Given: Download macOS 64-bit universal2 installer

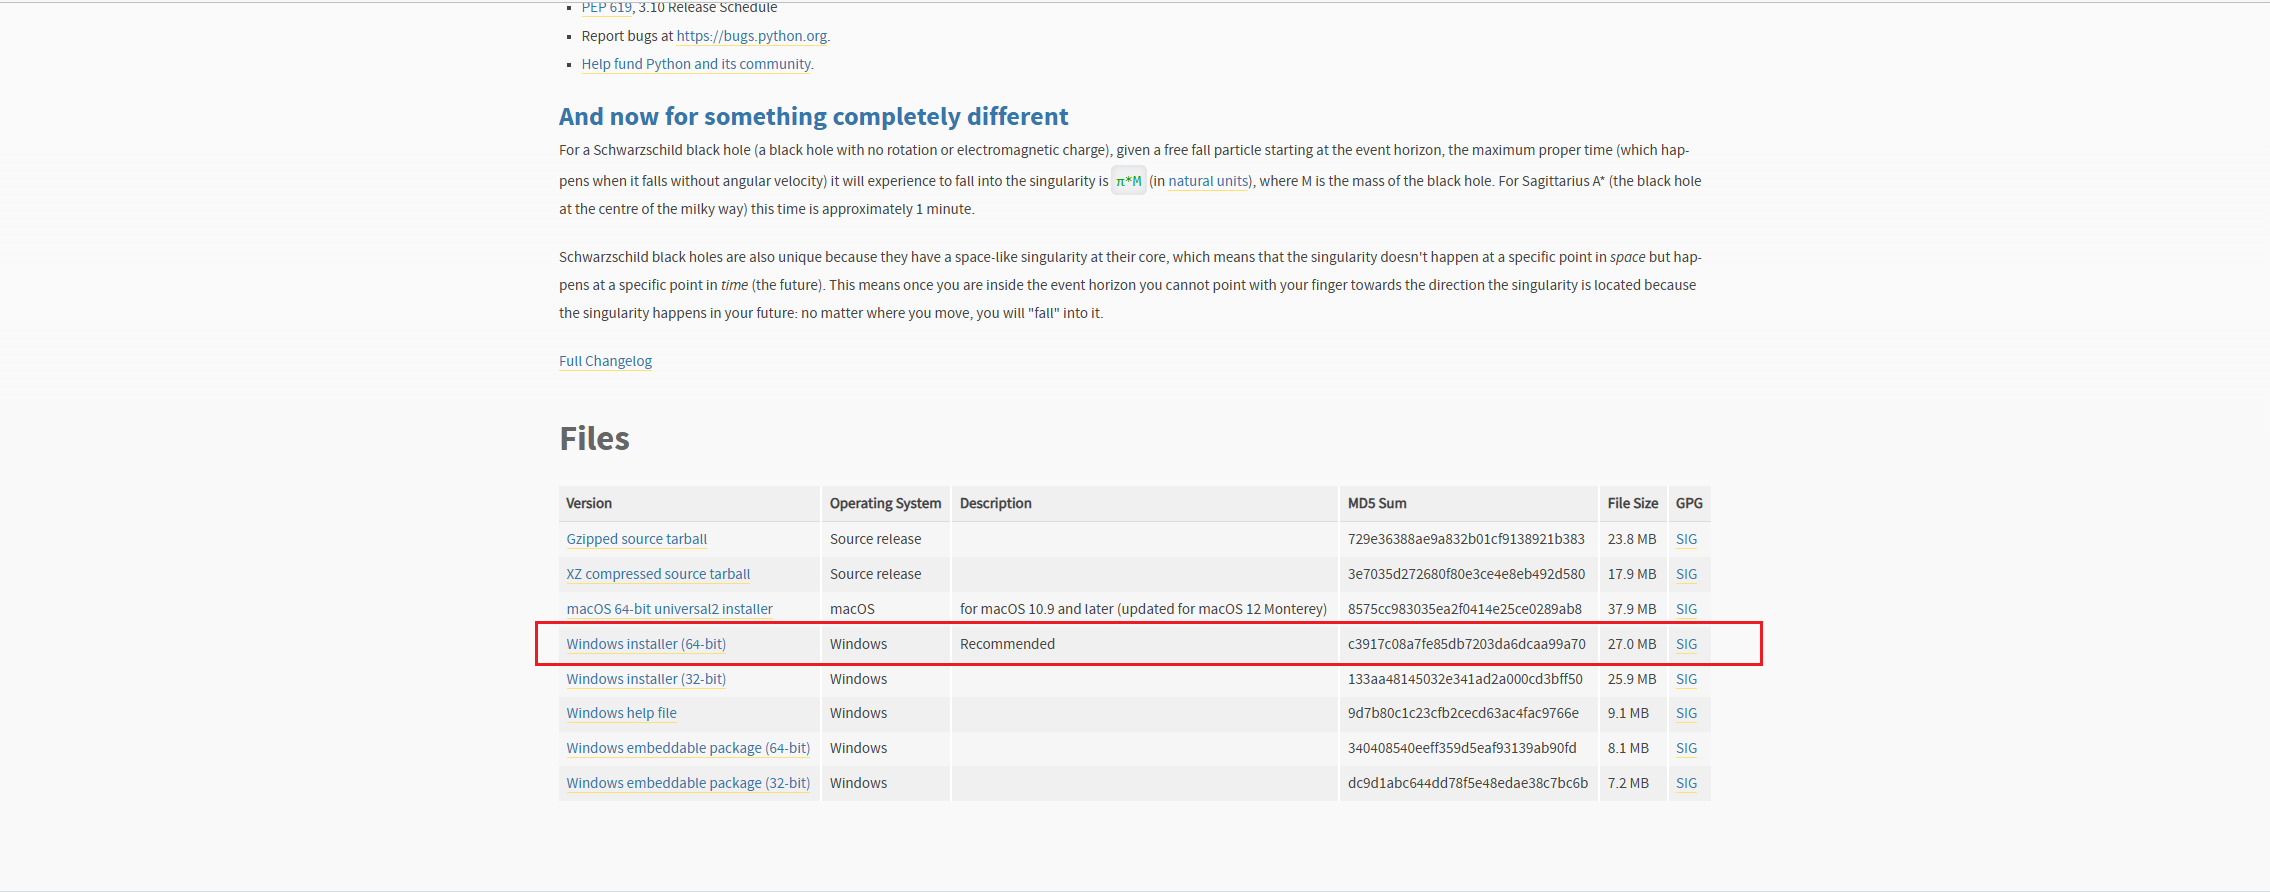Looking at the screenshot, I should [x=669, y=609].
